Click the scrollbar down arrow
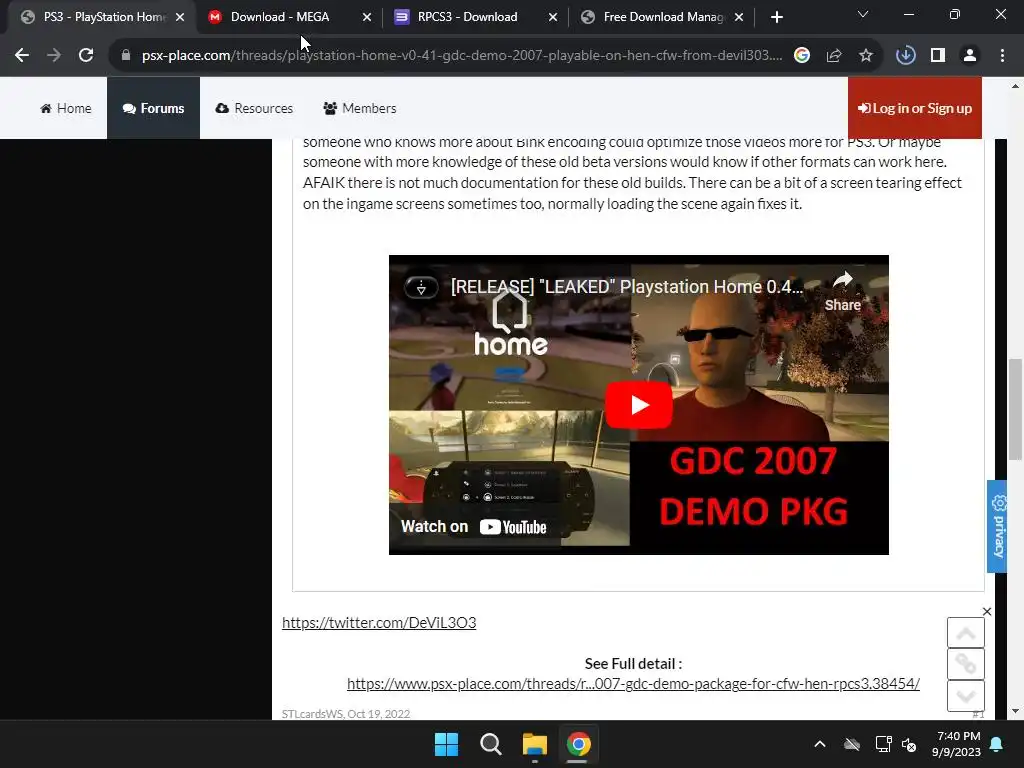This screenshot has width=1024, height=768. click(x=1016, y=711)
